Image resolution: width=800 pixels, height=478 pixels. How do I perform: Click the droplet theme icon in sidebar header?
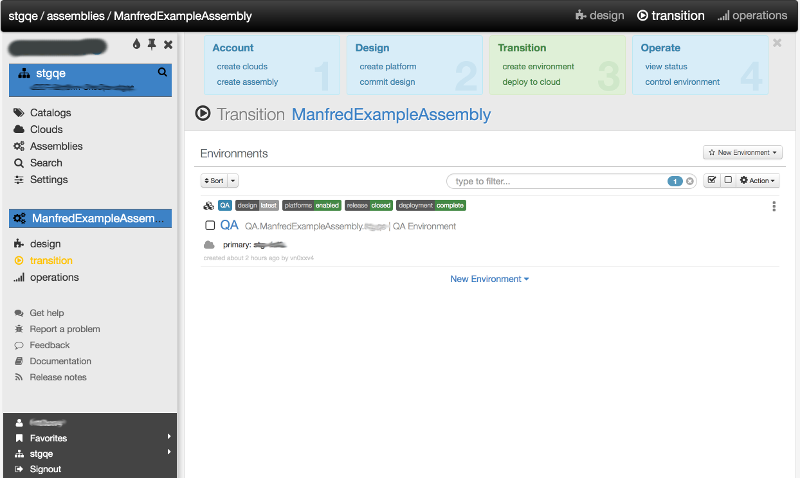click(137, 45)
